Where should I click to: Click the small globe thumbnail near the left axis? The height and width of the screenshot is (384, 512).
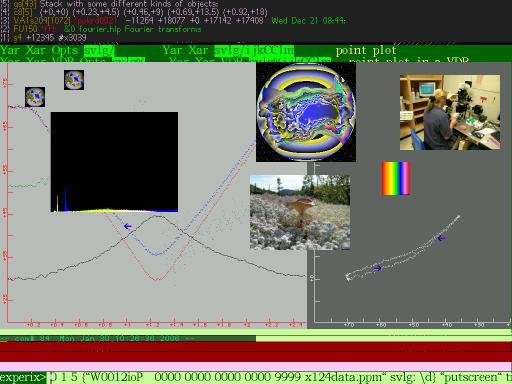(x=35, y=97)
